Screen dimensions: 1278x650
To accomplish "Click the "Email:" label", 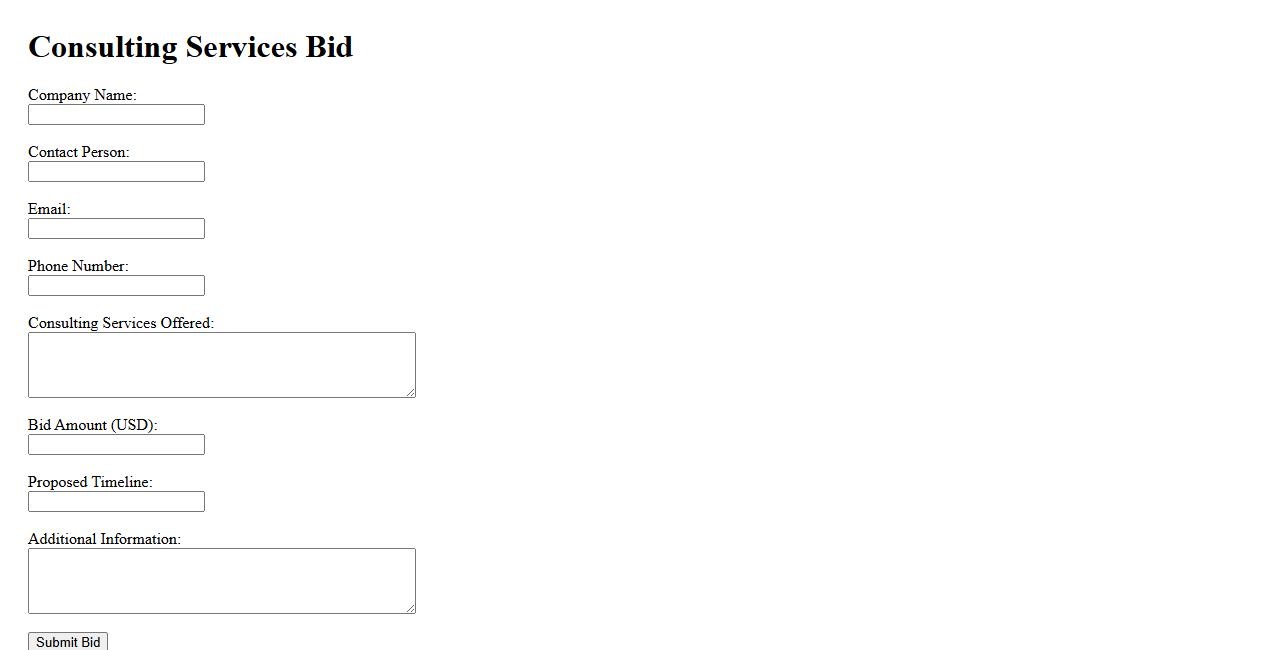I will (x=49, y=209).
